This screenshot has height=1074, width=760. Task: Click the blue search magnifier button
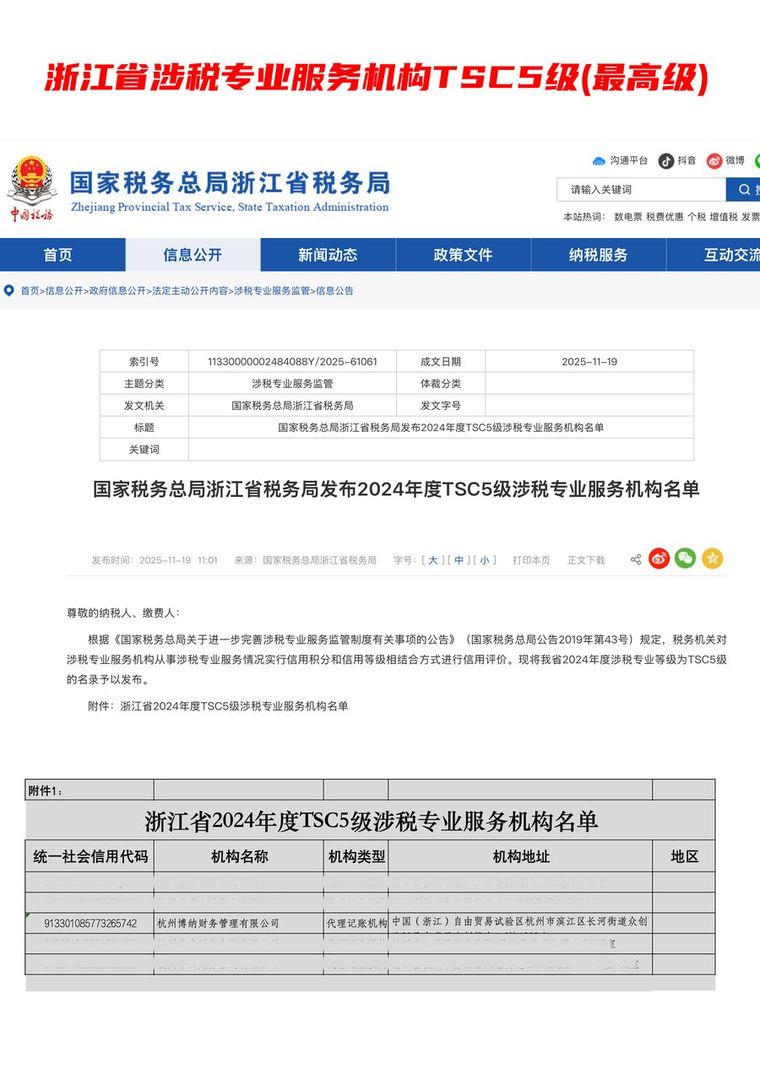[744, 190]
